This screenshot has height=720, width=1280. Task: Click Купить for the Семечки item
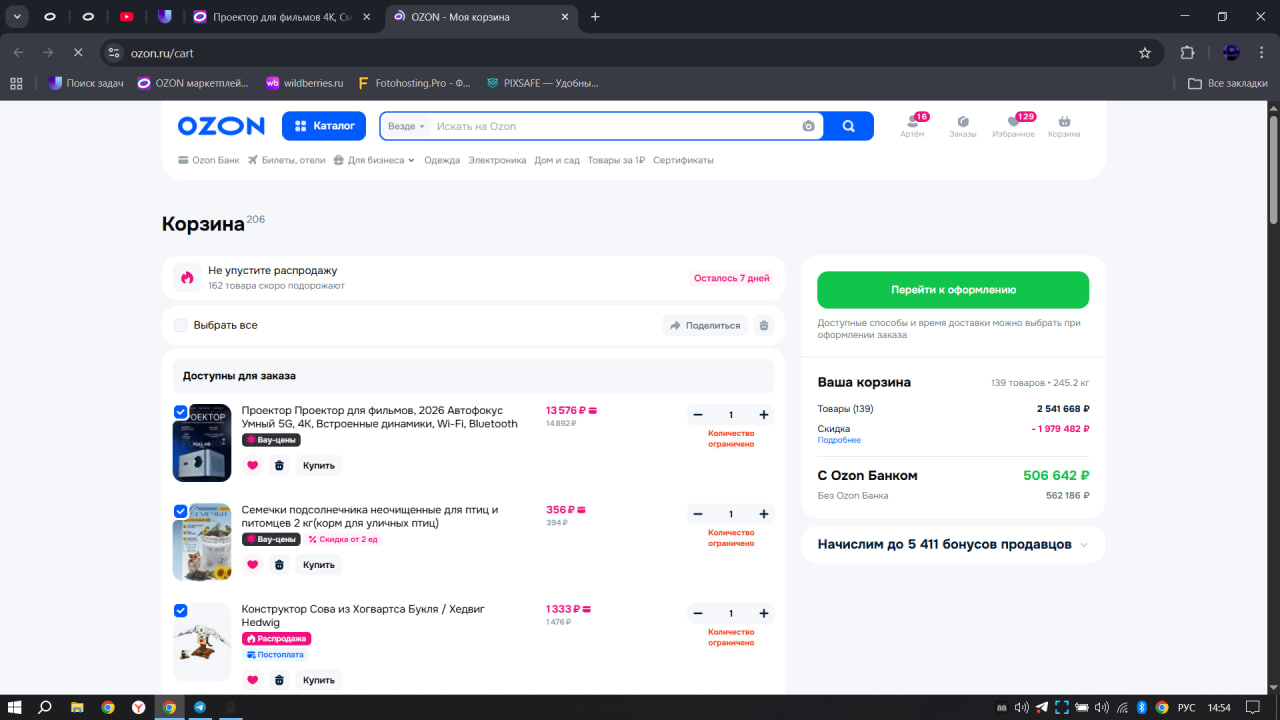click(x=319, y=564)
